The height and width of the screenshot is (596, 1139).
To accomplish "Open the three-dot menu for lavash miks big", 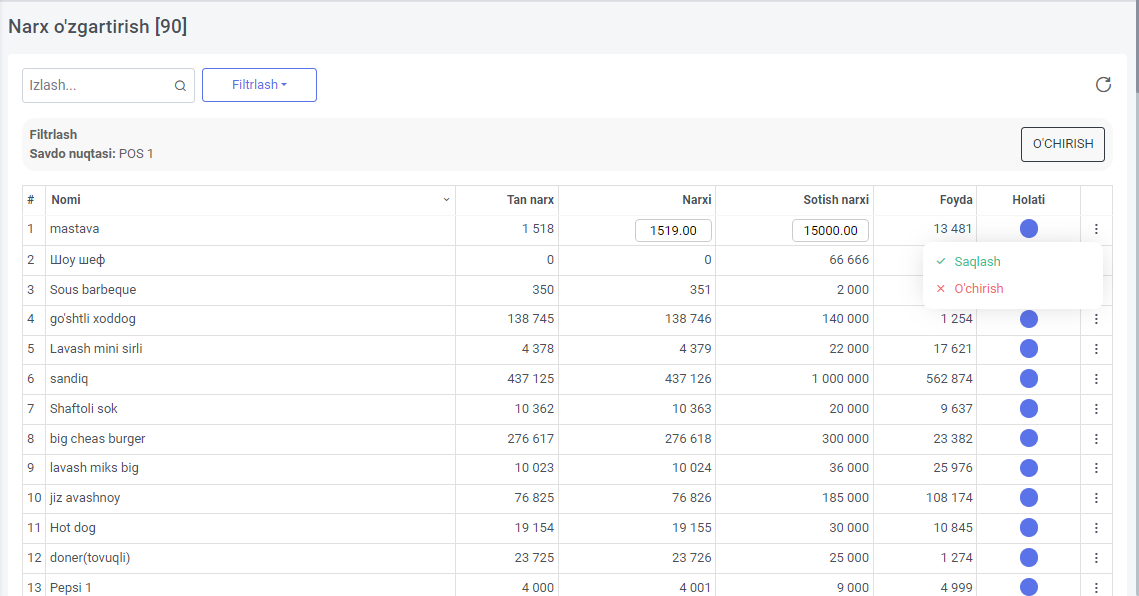I will [1096, 468].
